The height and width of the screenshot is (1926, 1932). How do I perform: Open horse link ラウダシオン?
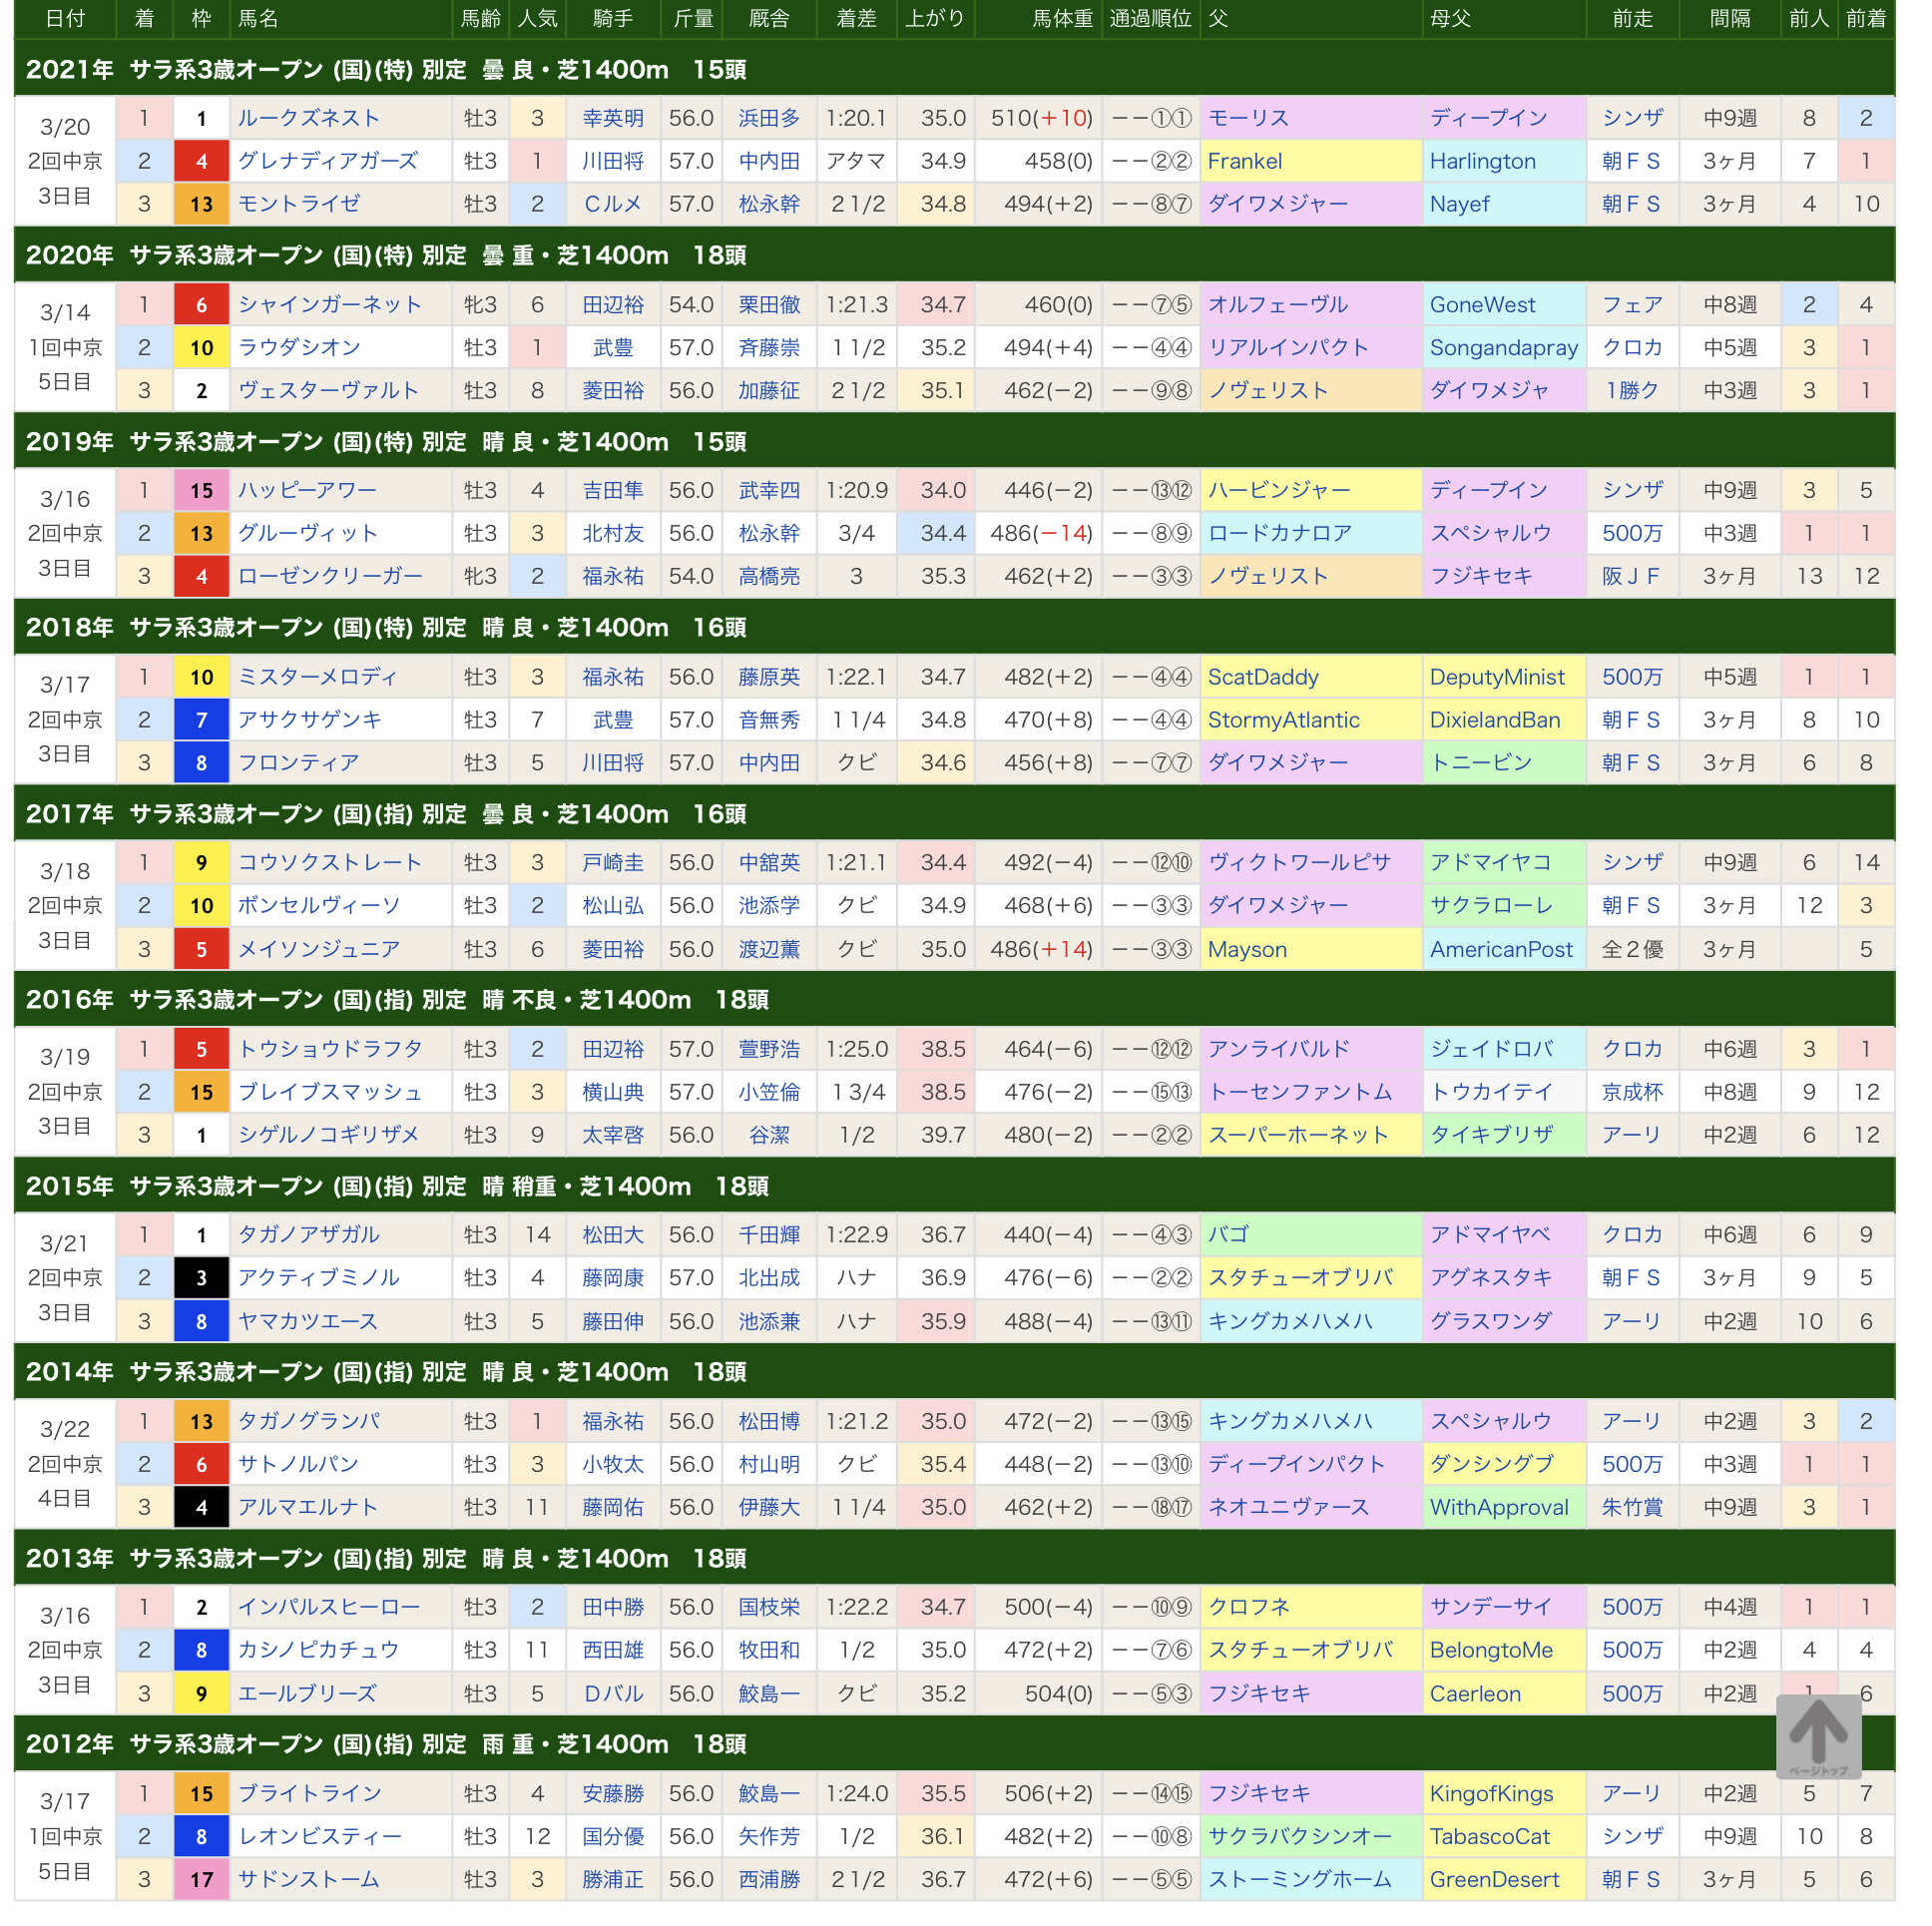[299, 348]
